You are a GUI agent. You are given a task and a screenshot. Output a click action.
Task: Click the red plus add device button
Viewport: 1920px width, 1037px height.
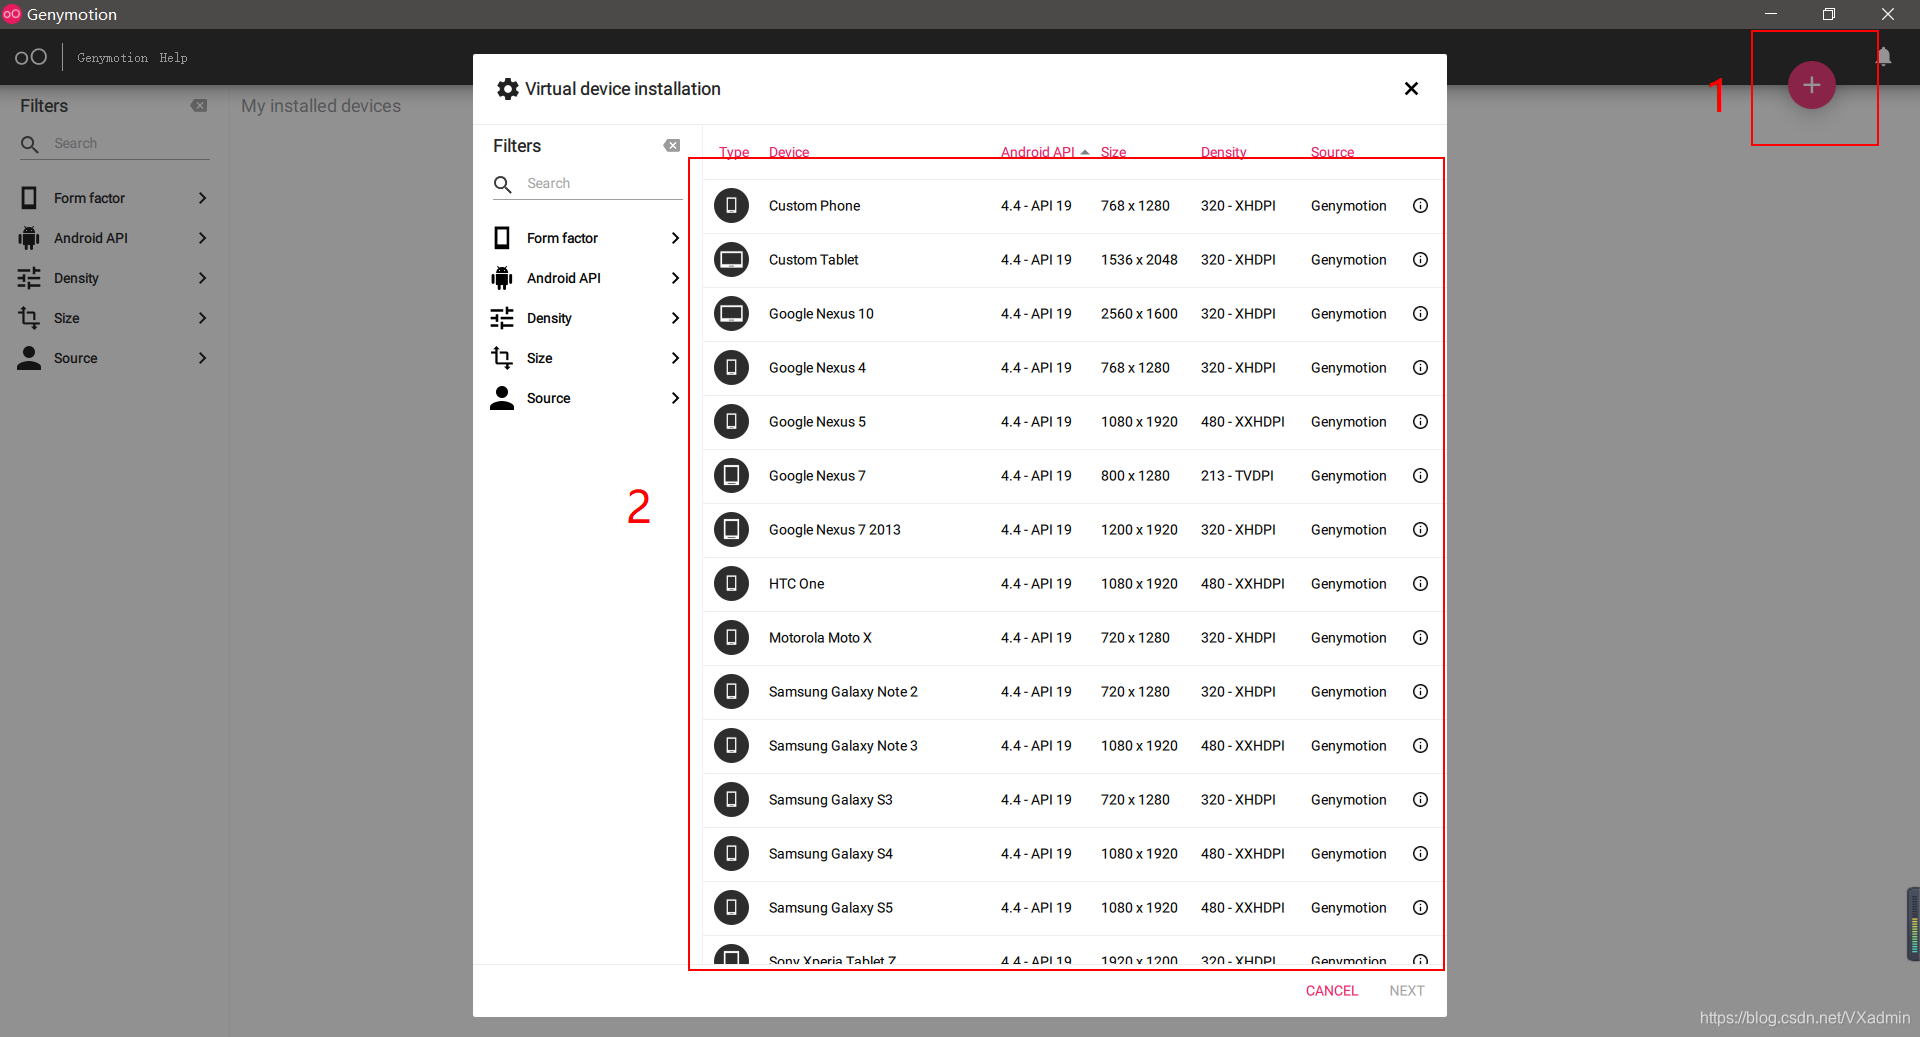pos(1811,85)
